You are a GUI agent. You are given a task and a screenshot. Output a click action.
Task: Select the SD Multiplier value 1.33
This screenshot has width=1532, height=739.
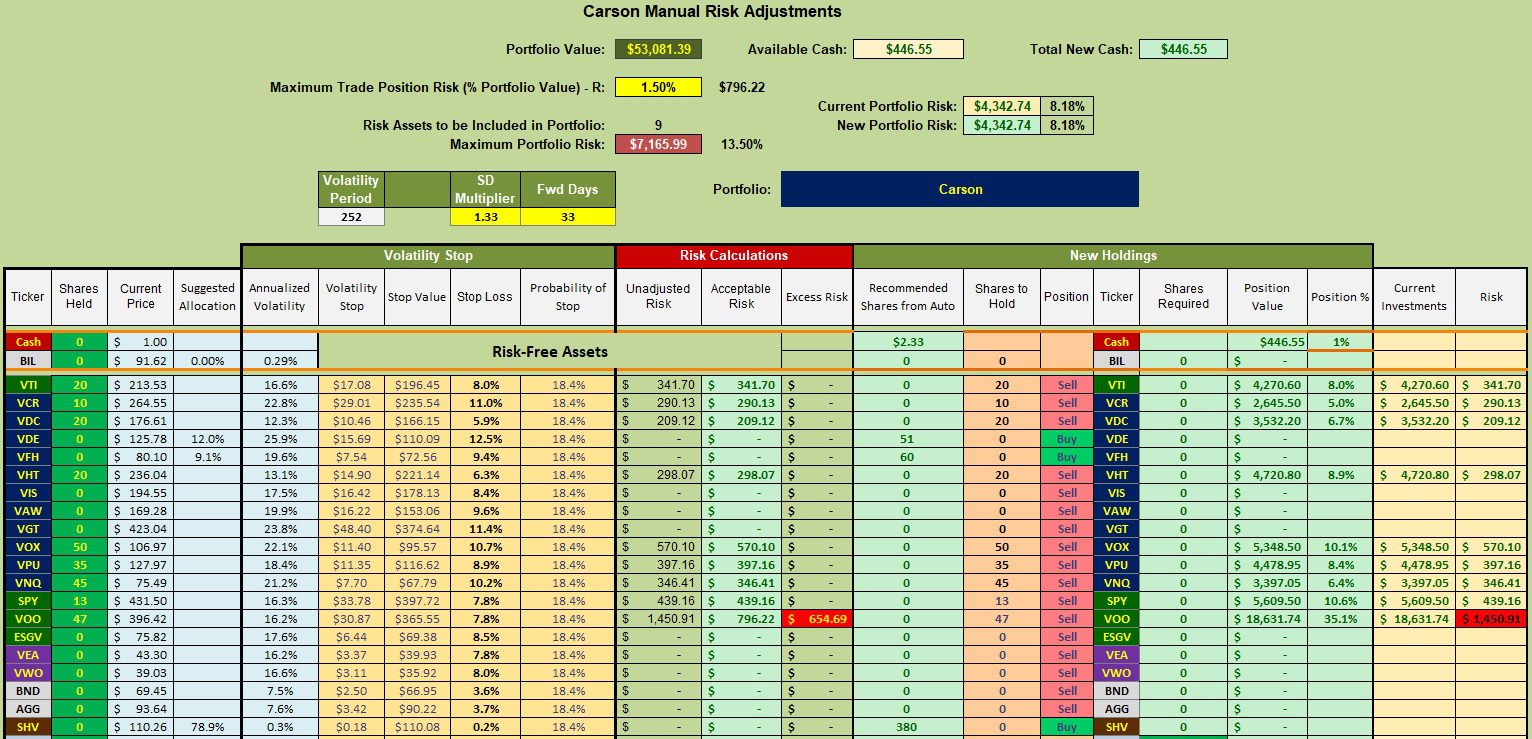click(x=485, y=217)
